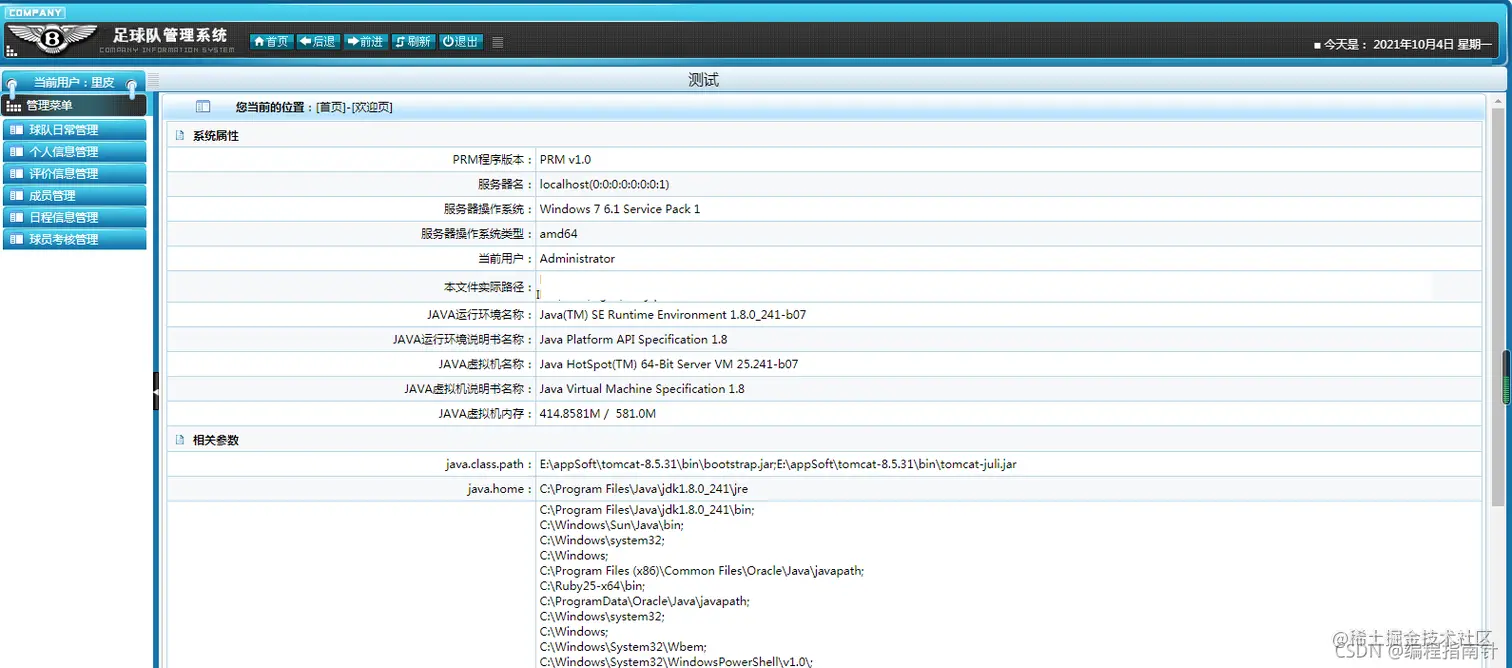Screen dimensions: 1512x668
Task: Click the java.home label
Action: click(x=500, y=490)
